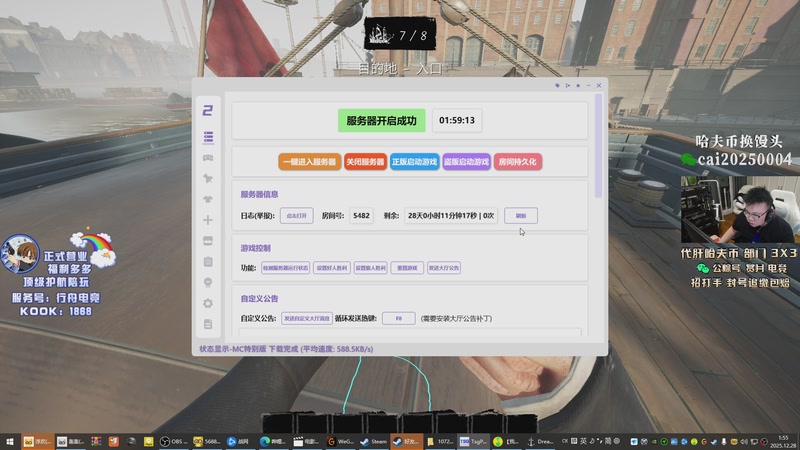Click the remaining time 28天0小时11分钟17秒 field
Viewport: 800px width, 450px height.
[451, 216]
